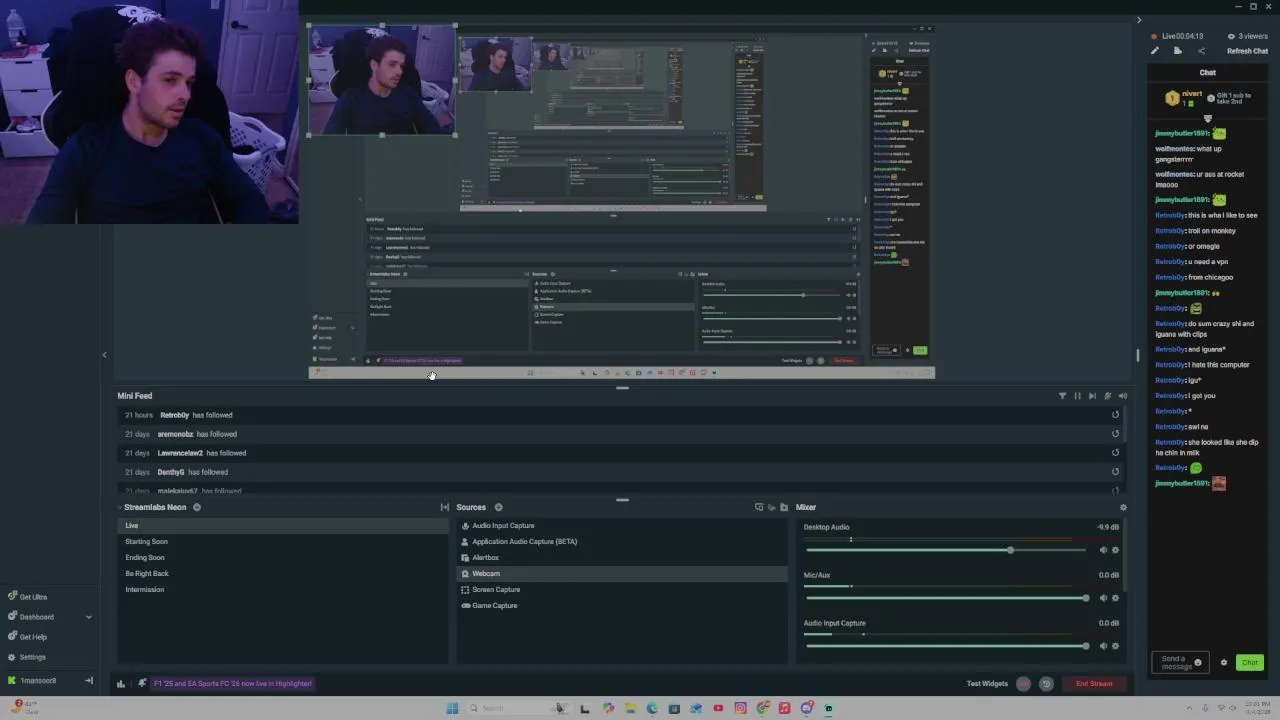Open the scene transitions icon
This screenshot has width=1280, height=720.
(x=445, y=507)
